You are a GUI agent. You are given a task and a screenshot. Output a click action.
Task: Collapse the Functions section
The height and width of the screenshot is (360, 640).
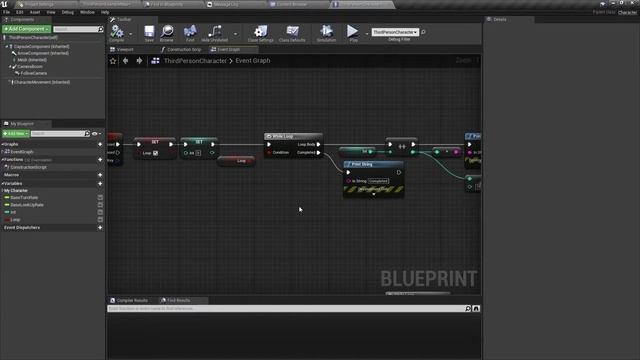2,160
